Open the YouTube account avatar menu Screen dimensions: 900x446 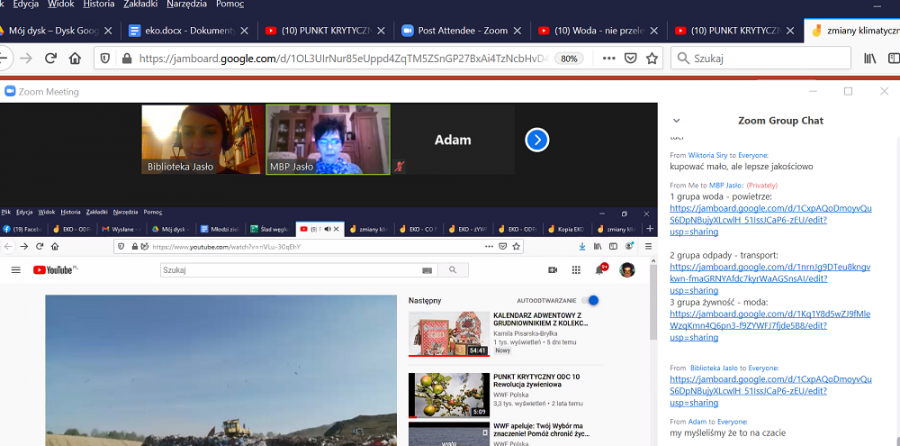point(627,270)
